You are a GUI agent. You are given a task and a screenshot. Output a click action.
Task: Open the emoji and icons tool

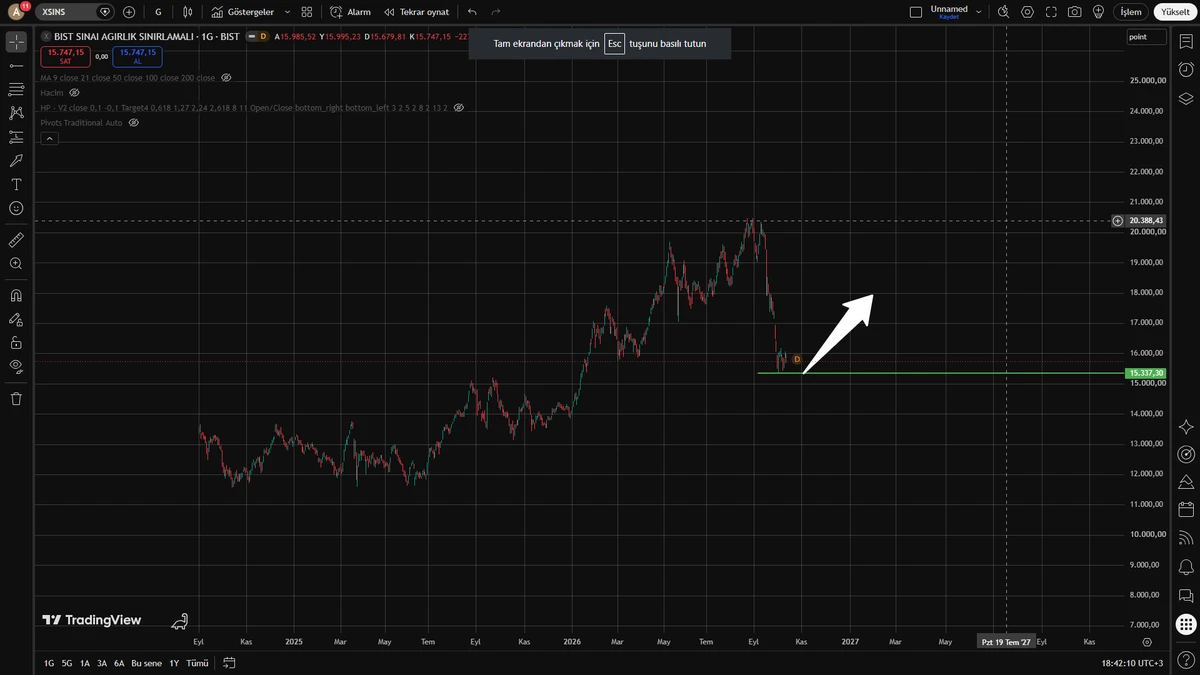pos(16,208)
